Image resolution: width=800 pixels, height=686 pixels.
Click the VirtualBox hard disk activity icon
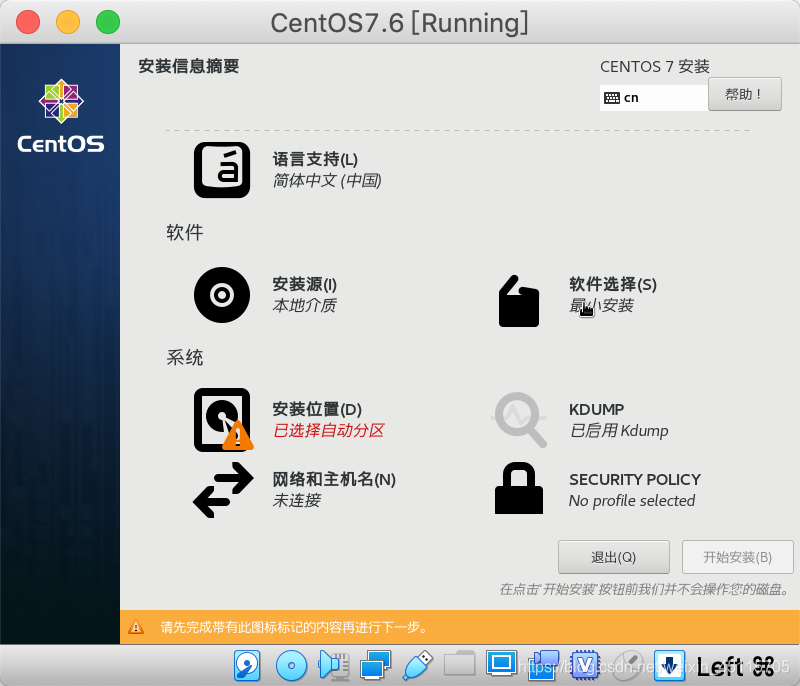247,666
